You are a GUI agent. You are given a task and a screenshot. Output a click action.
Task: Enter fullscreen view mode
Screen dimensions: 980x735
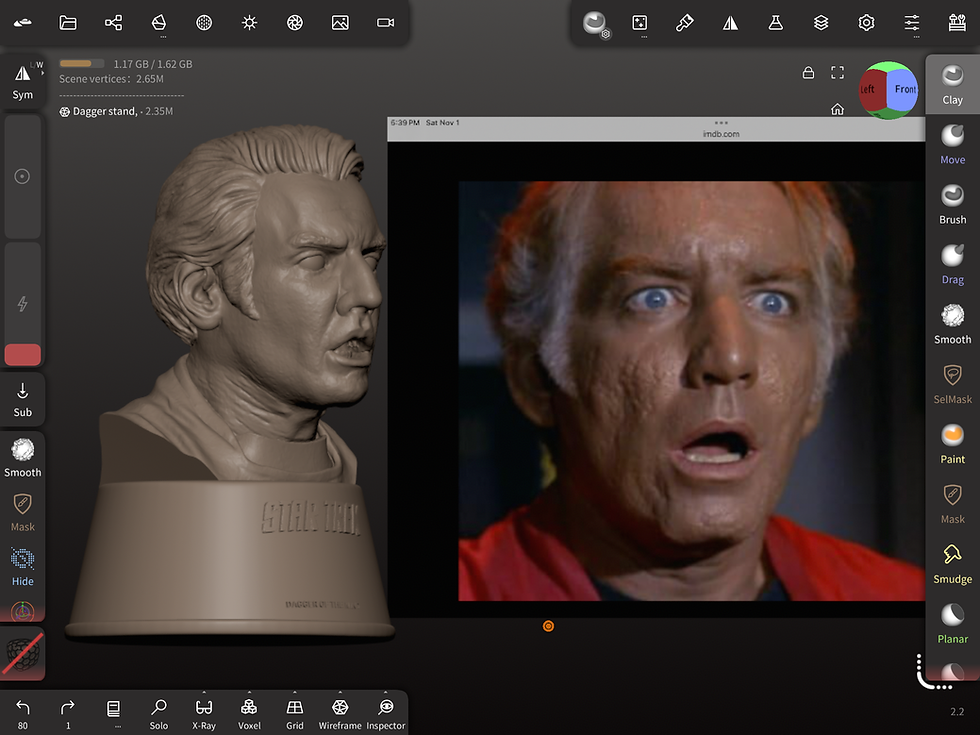[x=838, y=72]
